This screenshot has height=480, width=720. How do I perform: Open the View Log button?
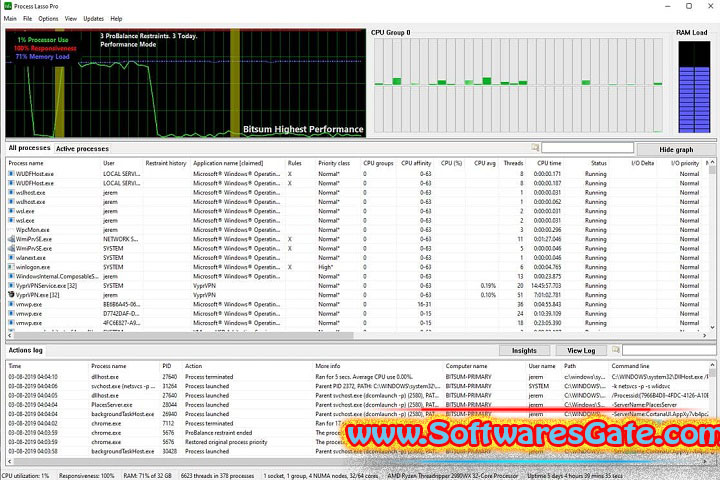(x=581, y=350)
